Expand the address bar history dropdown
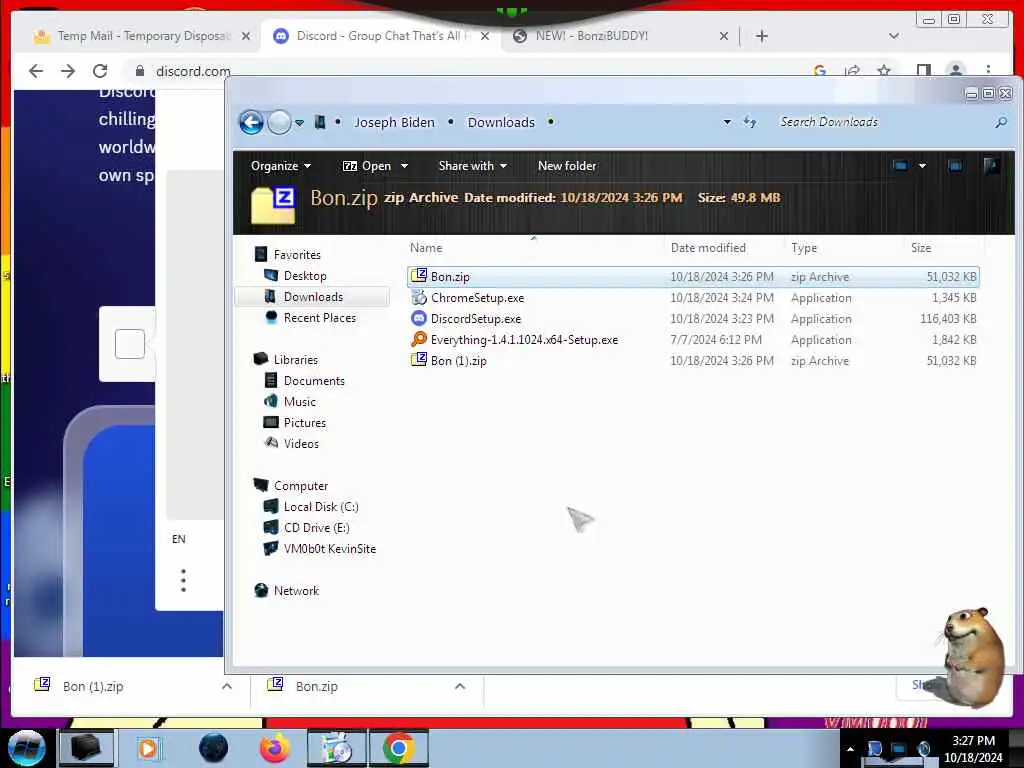The image size is (1024, 768). pyautogui.click(x=727, y=122)
